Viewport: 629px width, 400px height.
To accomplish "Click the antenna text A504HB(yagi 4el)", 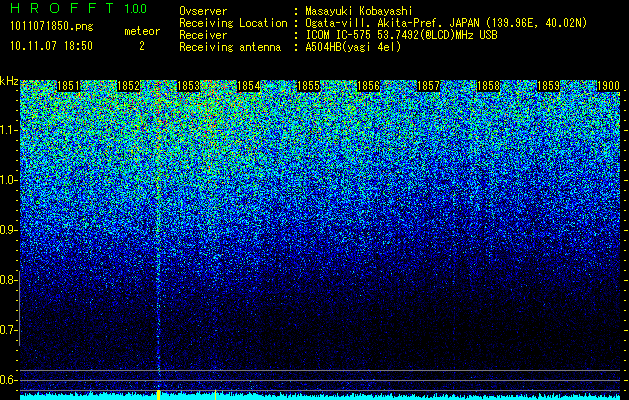I will (x=353, y=47).
